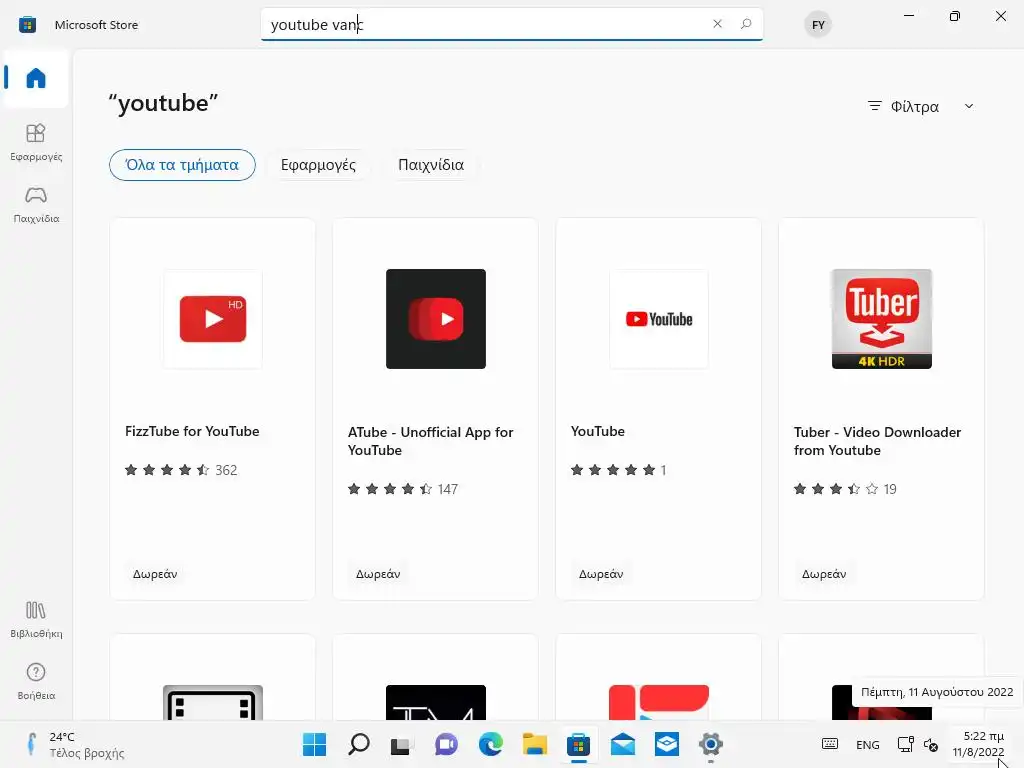1024x768 pixels.
Task: Click the Microsoft Store logo icon
Action: 27,25
